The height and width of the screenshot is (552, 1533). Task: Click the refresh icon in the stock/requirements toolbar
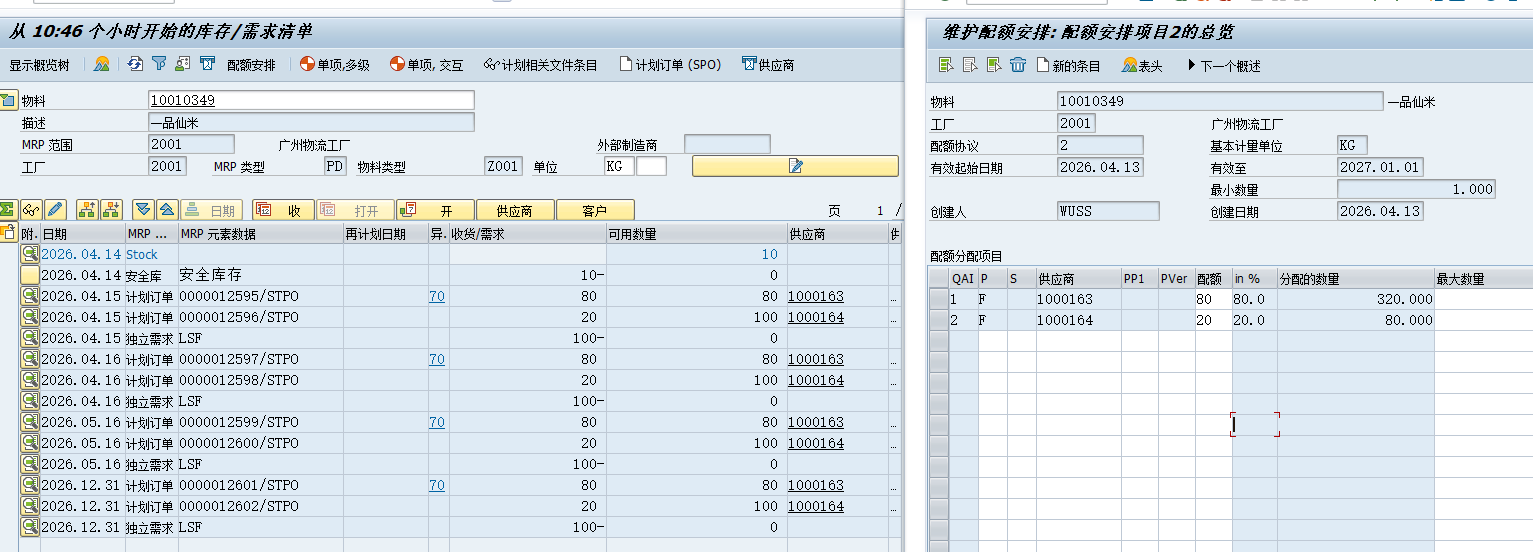pos(135,65)
